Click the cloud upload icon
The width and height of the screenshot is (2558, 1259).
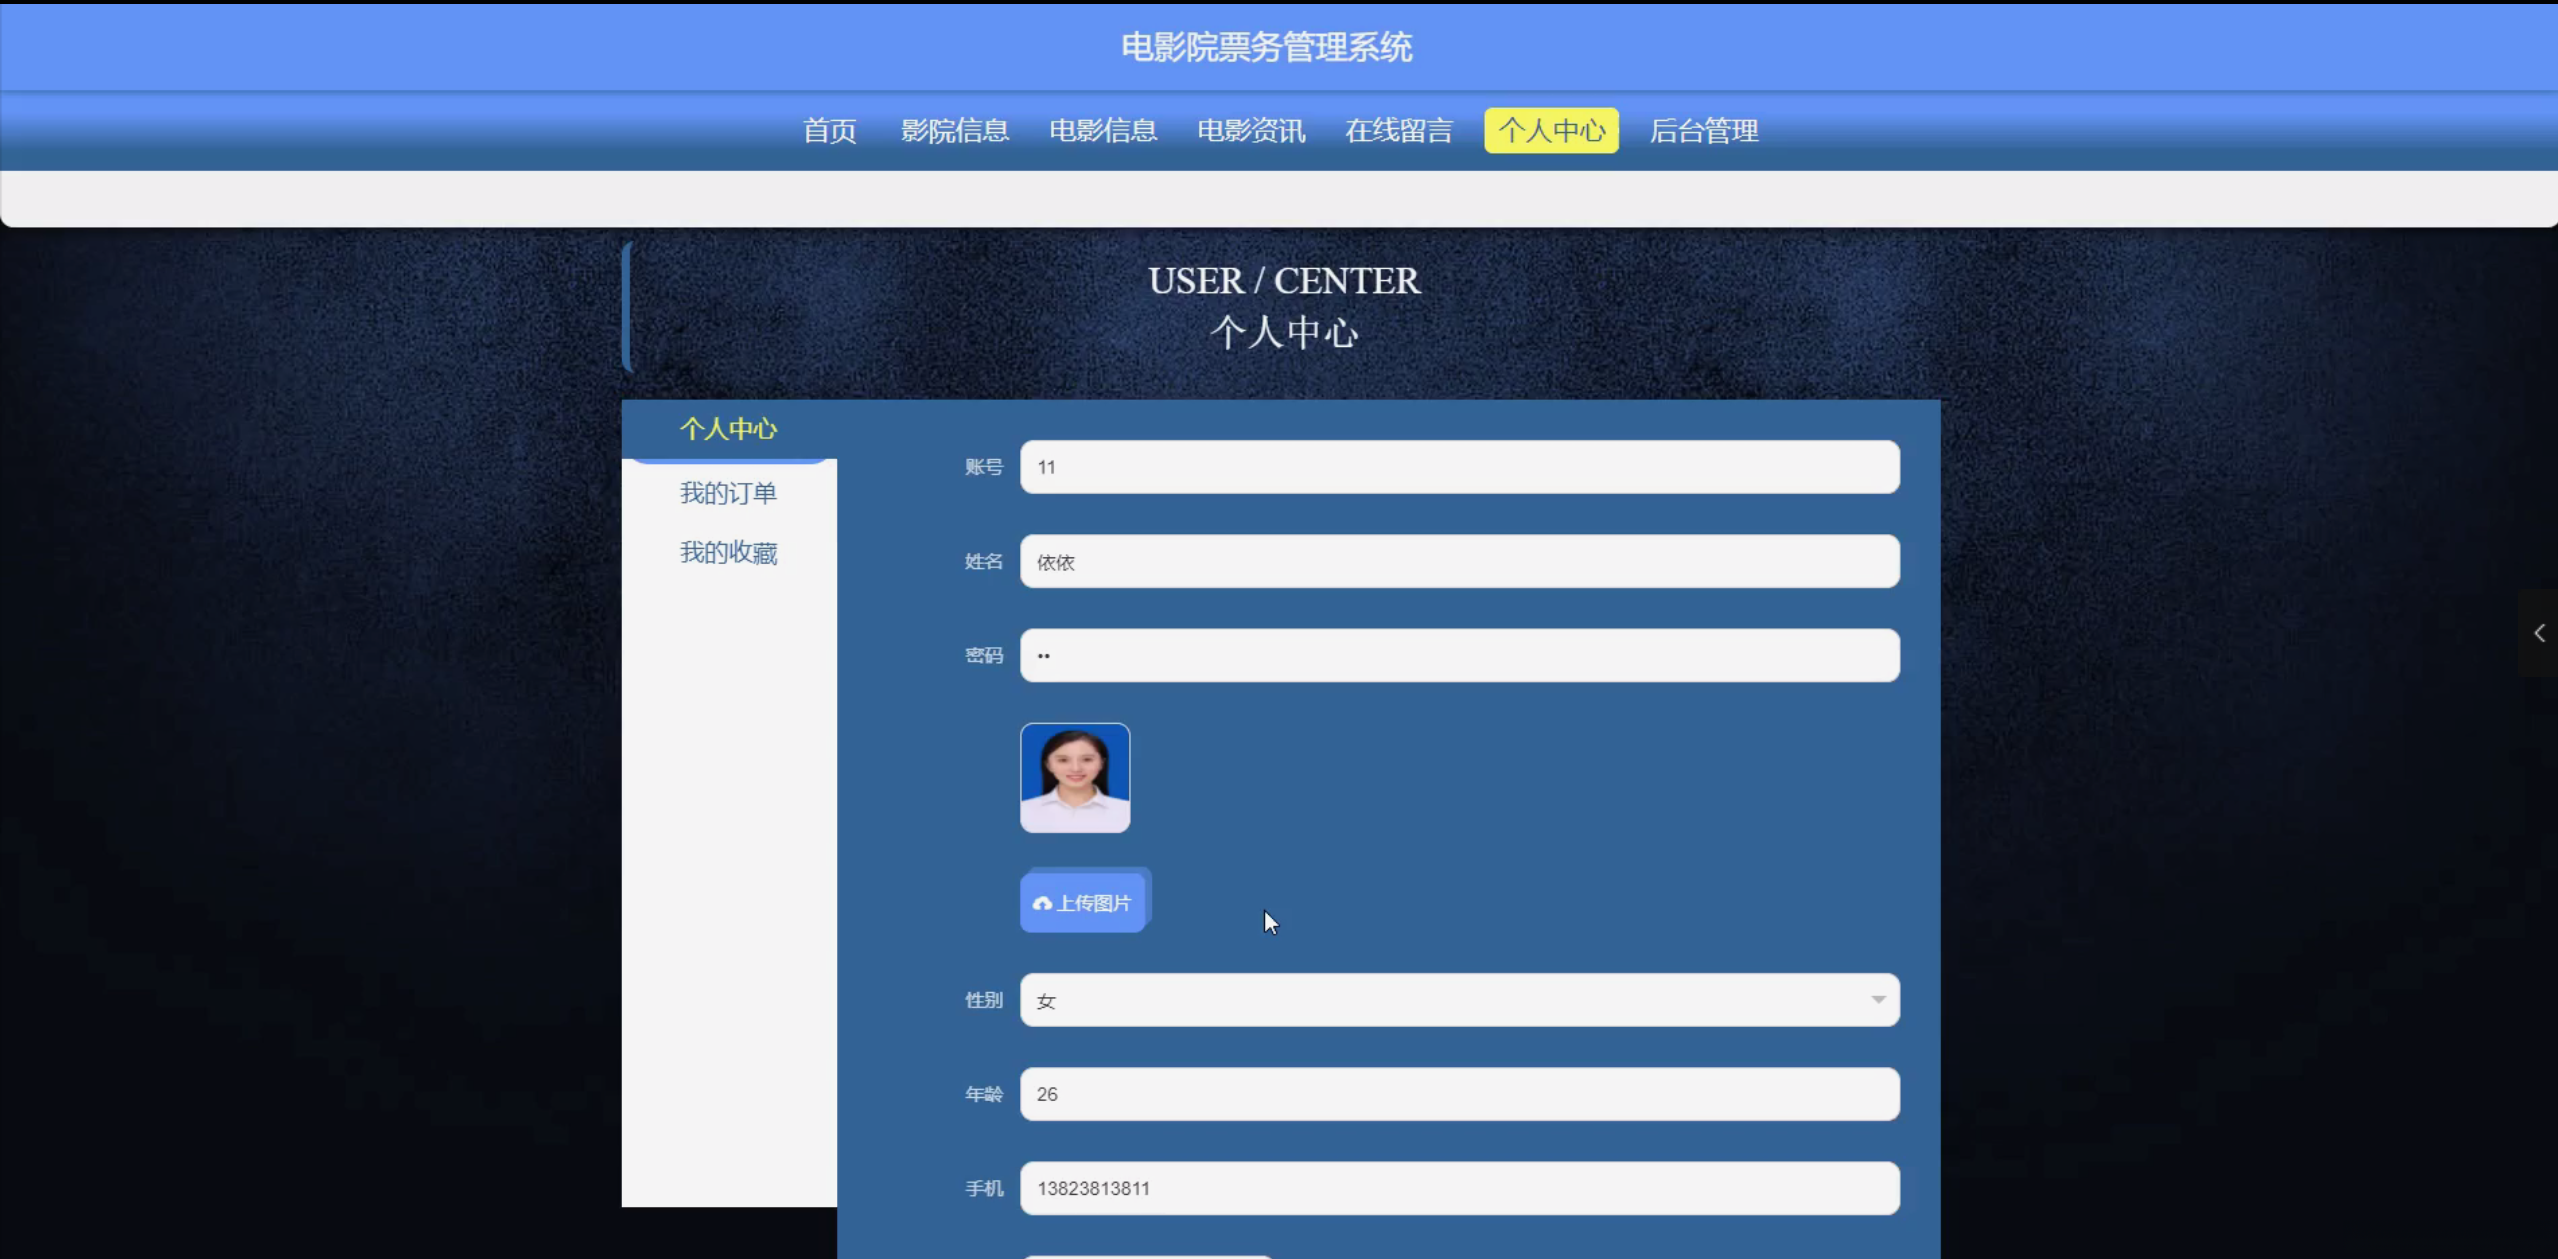[x=1042, y=903]
